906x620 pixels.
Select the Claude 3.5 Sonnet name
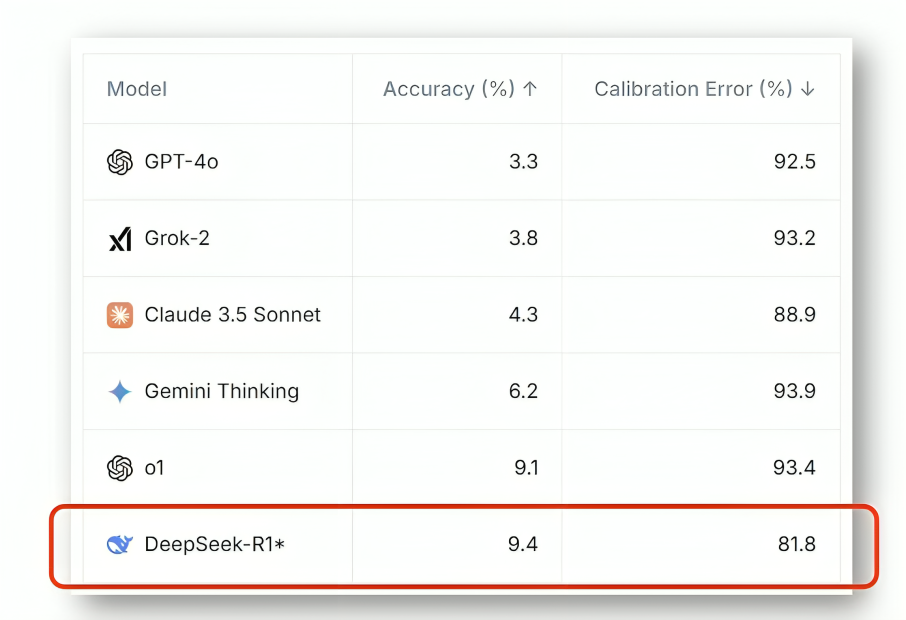coord(233,315)
